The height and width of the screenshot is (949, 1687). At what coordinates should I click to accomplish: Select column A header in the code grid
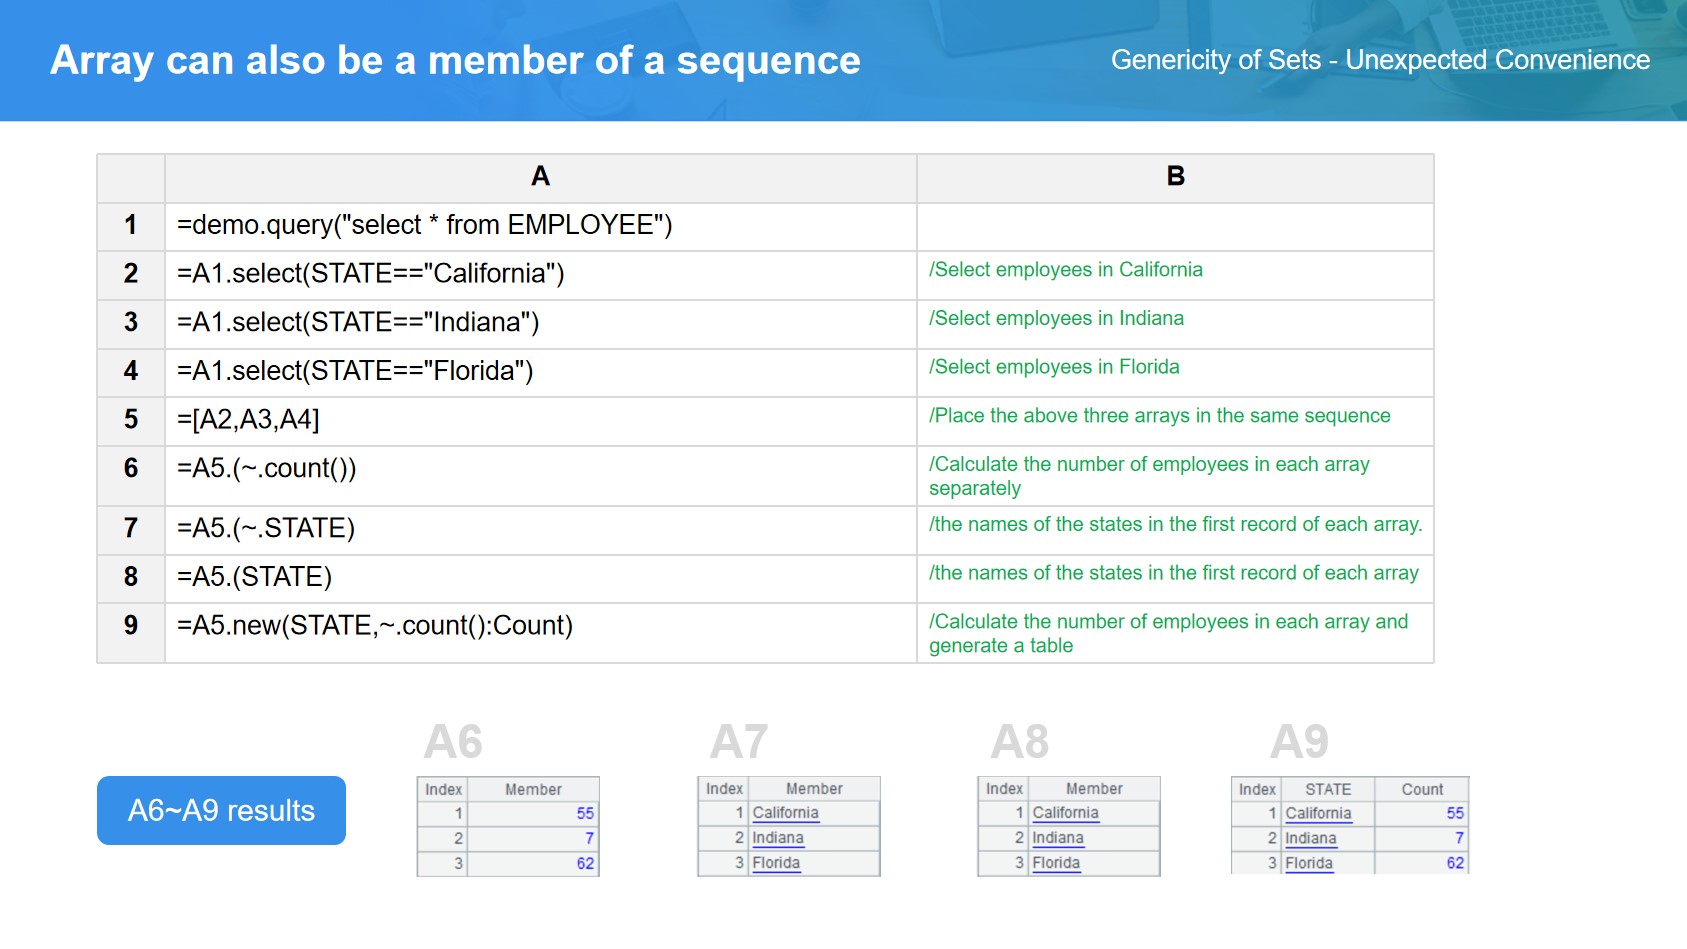pyautogui.click(x=540, y=177)
